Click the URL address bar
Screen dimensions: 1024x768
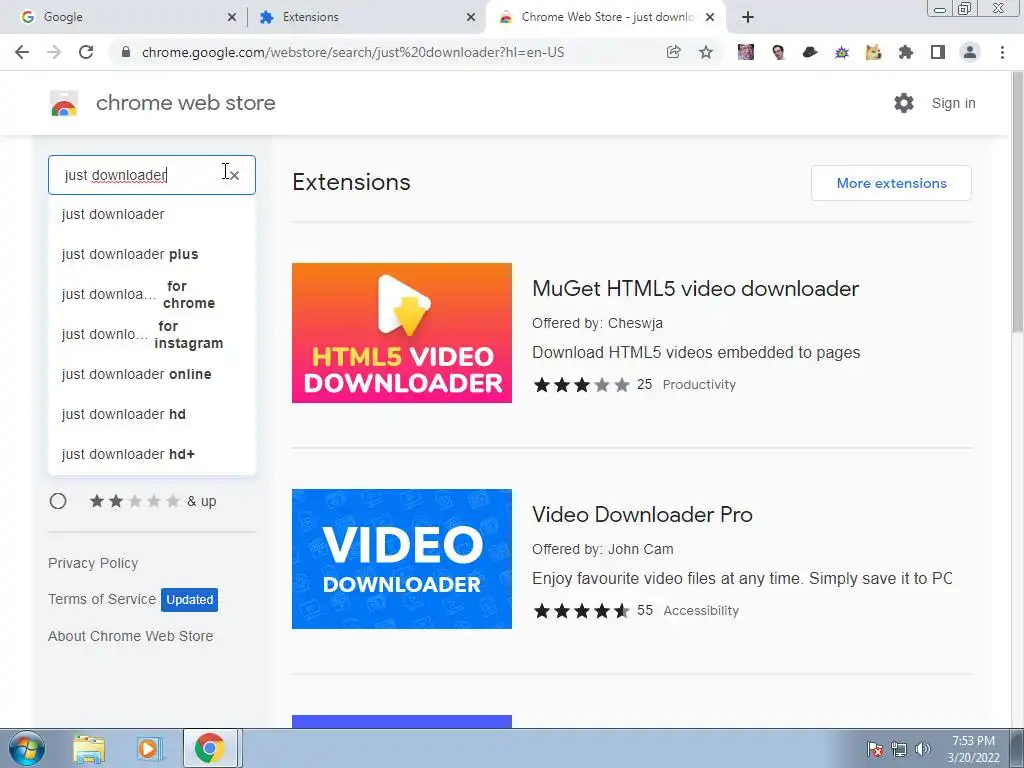353,52
